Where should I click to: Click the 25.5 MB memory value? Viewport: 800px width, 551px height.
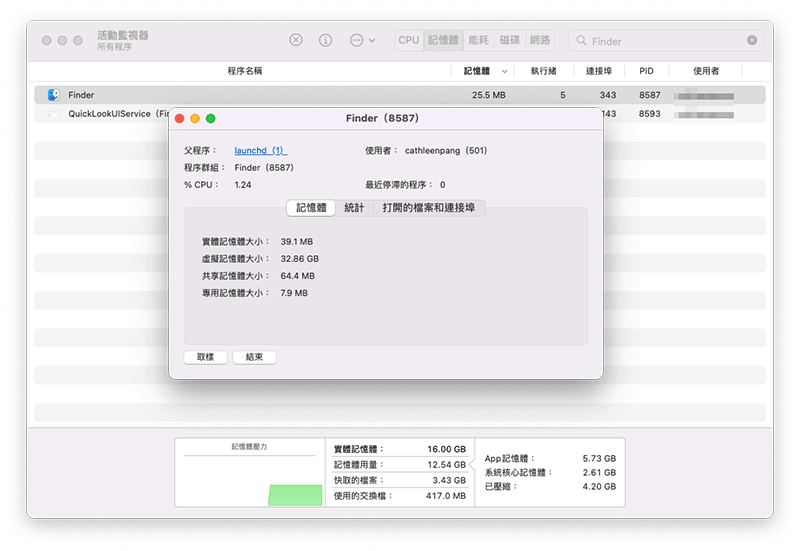point(489,95)
